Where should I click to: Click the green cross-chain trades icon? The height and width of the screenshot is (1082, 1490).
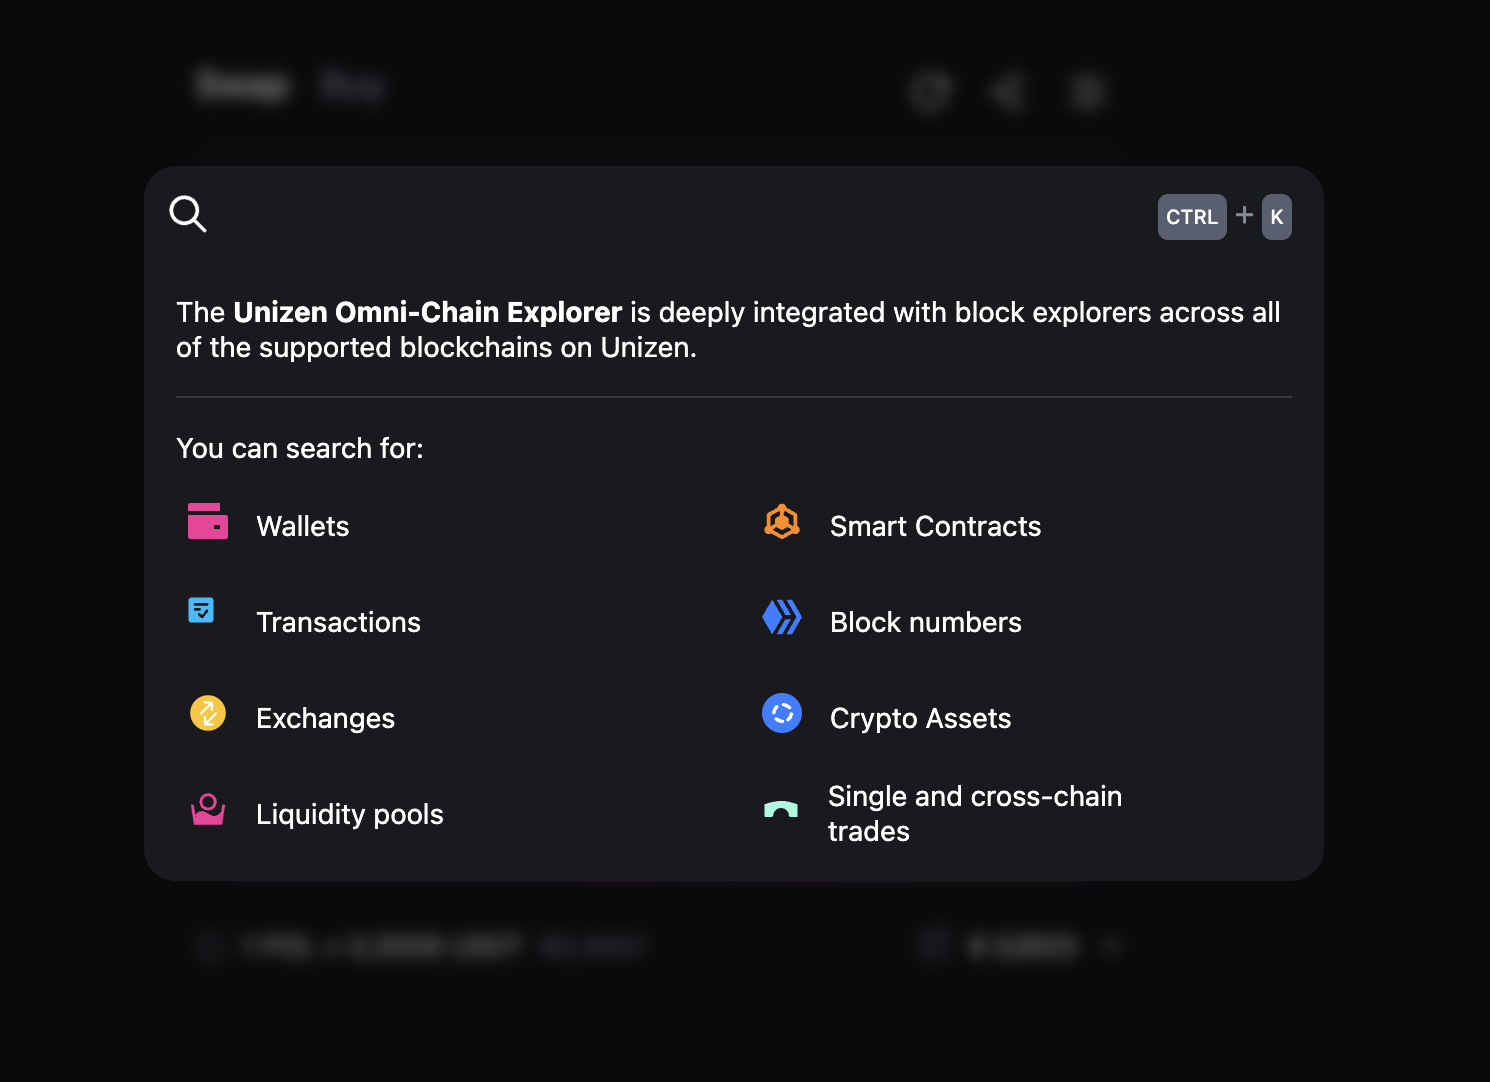tap(781, 810)
